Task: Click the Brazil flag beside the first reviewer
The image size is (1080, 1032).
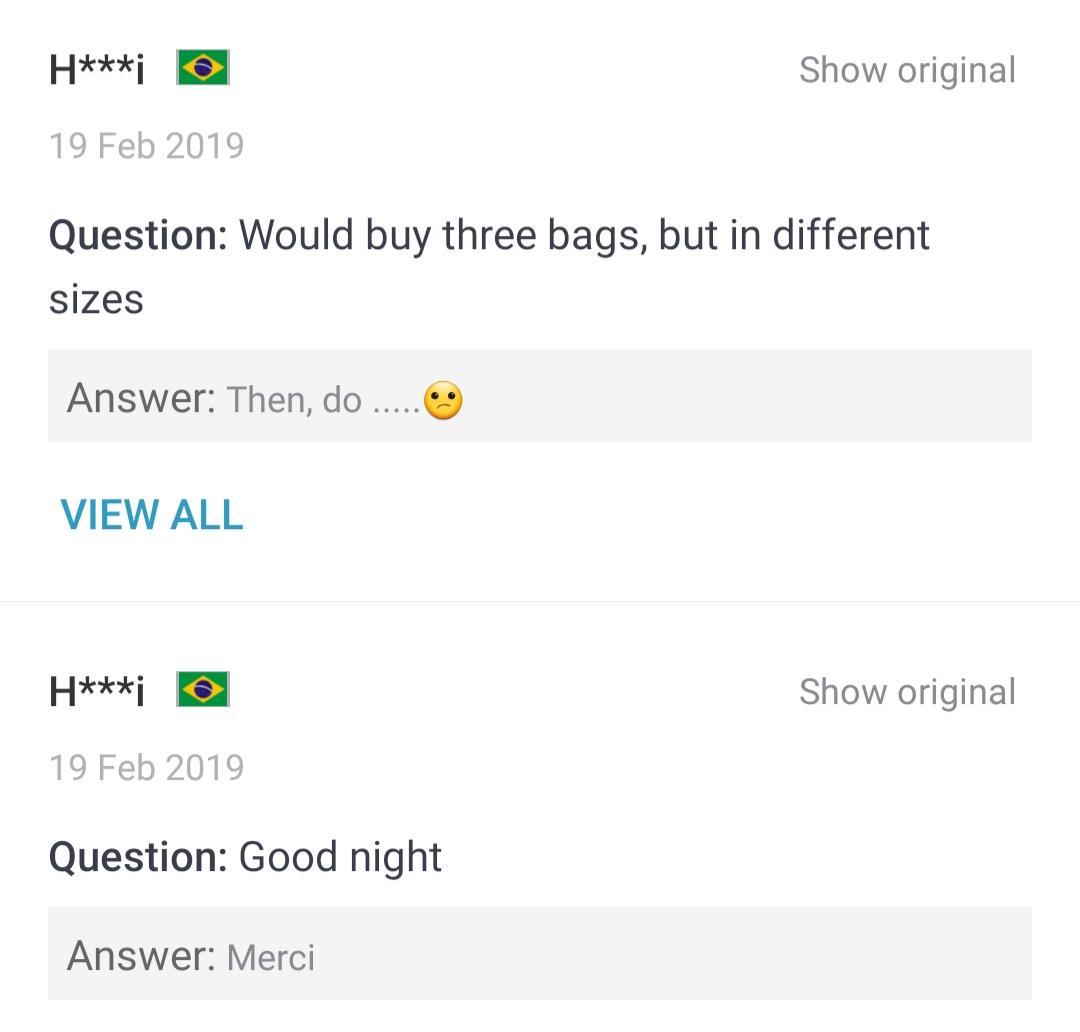Action: click(203, 67)
